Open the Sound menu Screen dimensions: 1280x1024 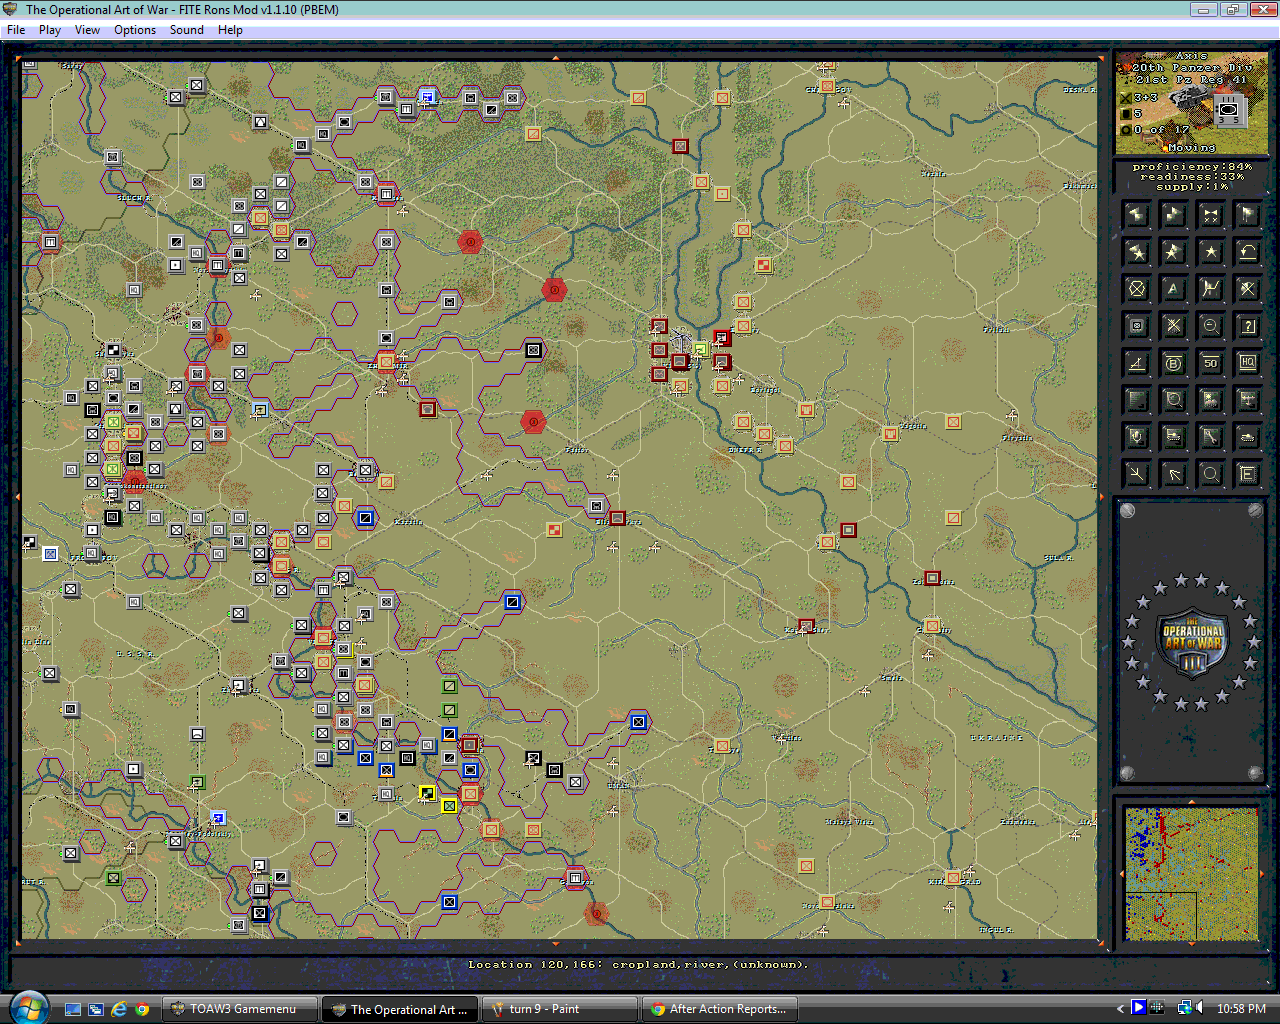pyautogui.click(x=187, y=30)
